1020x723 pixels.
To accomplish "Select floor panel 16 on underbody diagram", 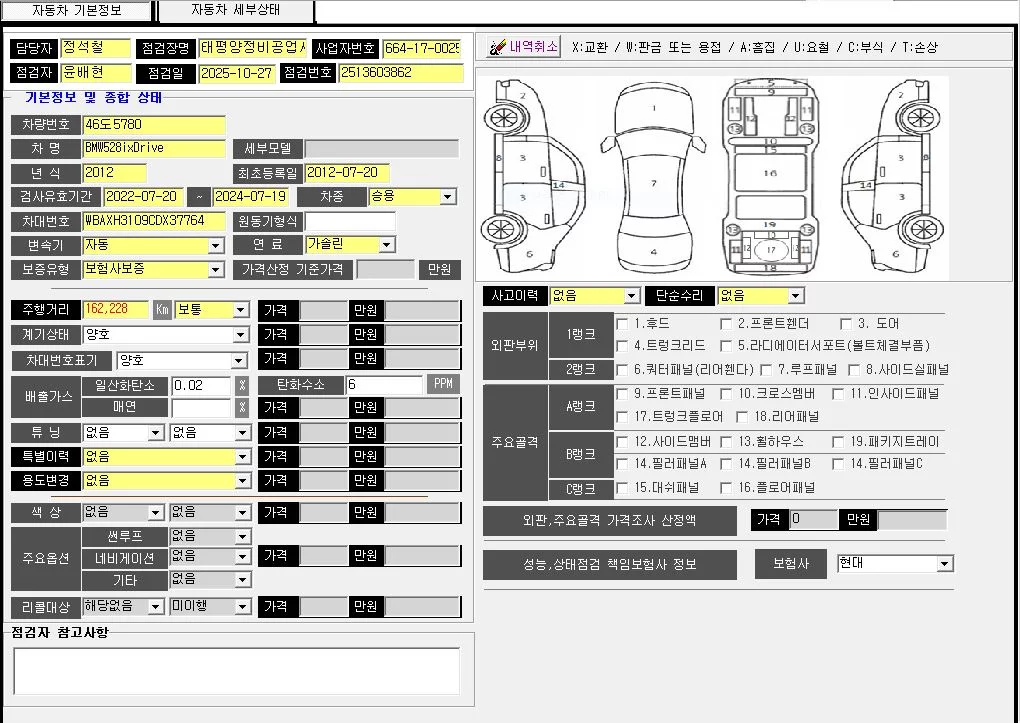I will [x=769, y=174].
